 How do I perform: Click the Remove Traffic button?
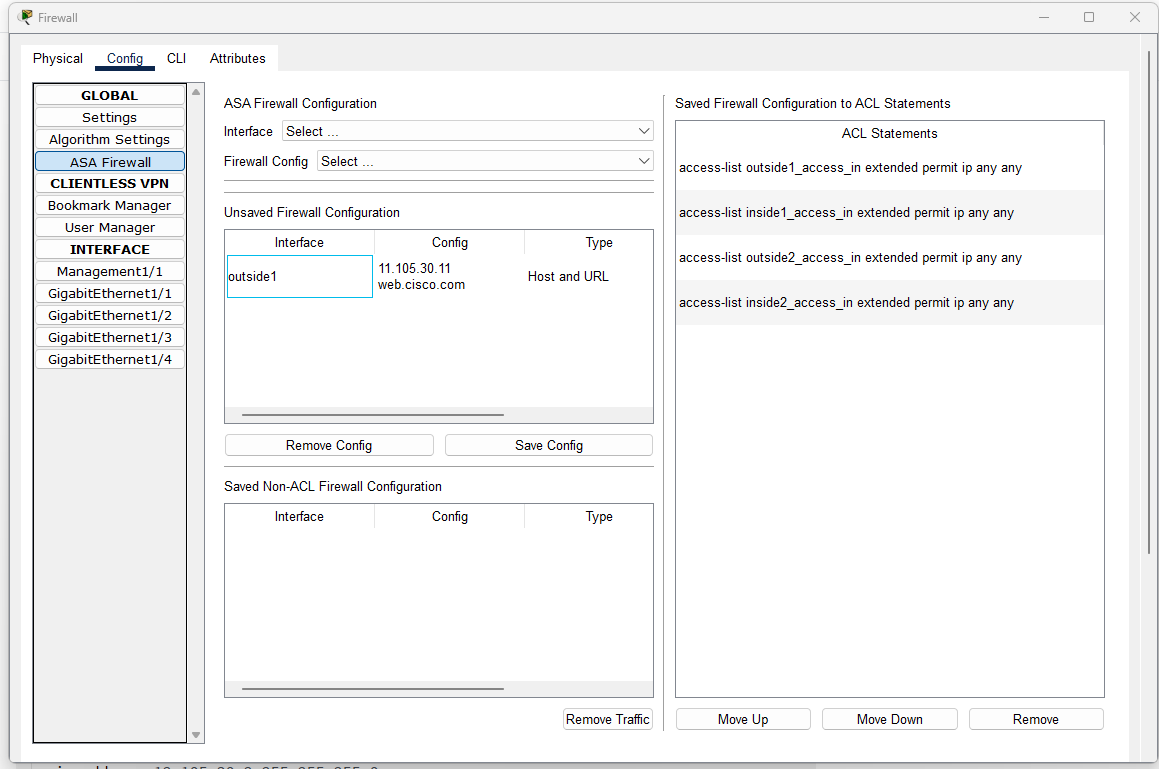coord(607,719)
